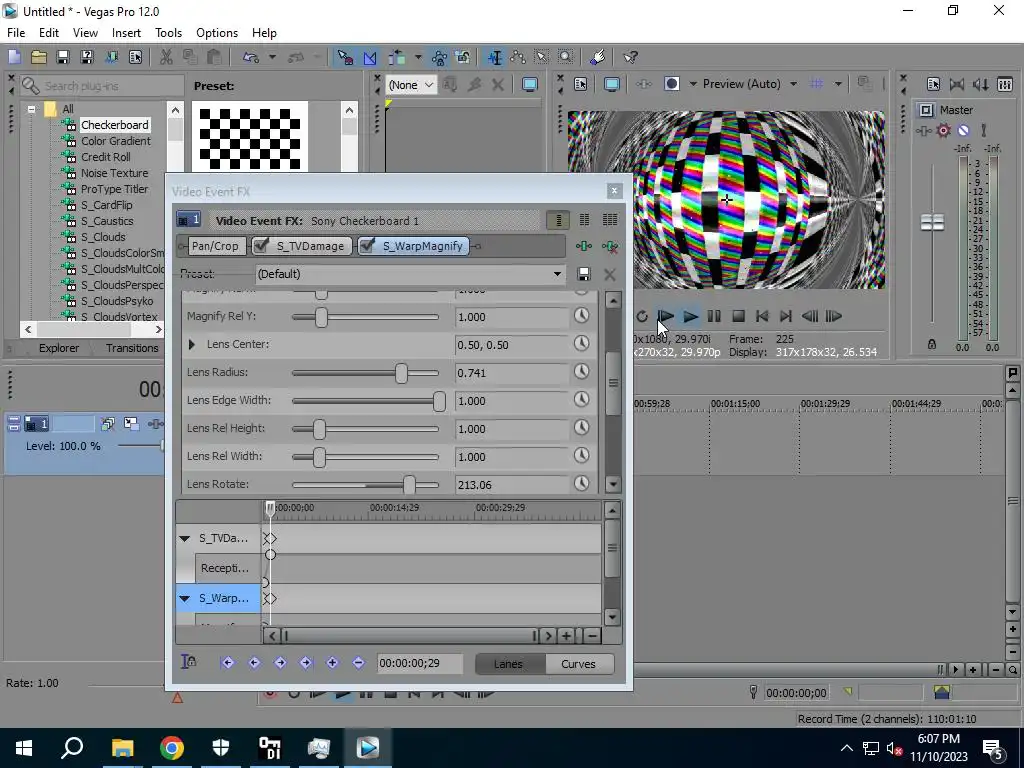Toggle Mute on Master bus
Screen dimensions: 1024x768
tap(963, 131)
